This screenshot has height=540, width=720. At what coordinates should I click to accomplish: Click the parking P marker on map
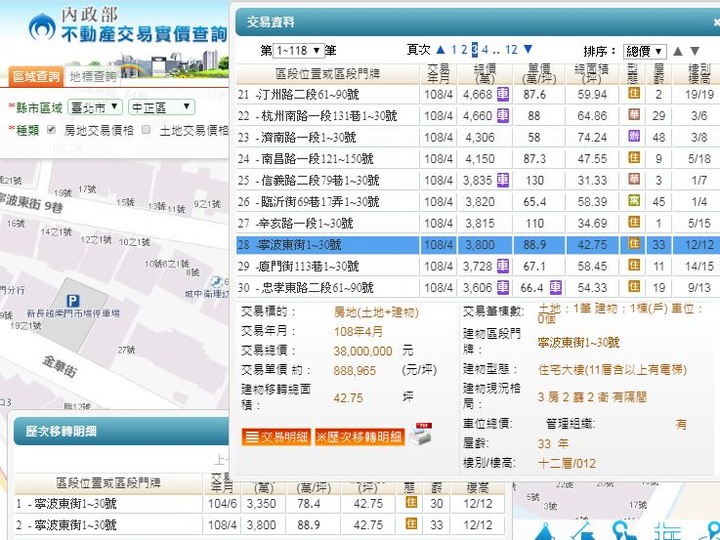click(x=73, y=301)
